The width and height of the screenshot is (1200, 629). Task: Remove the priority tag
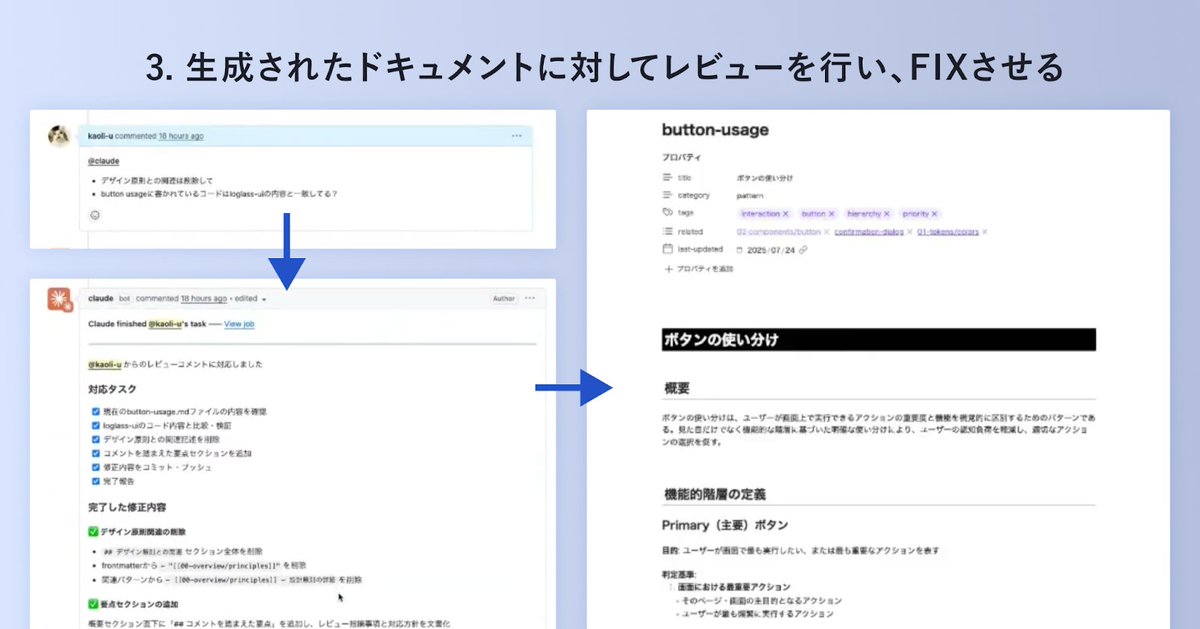[934, 214]
